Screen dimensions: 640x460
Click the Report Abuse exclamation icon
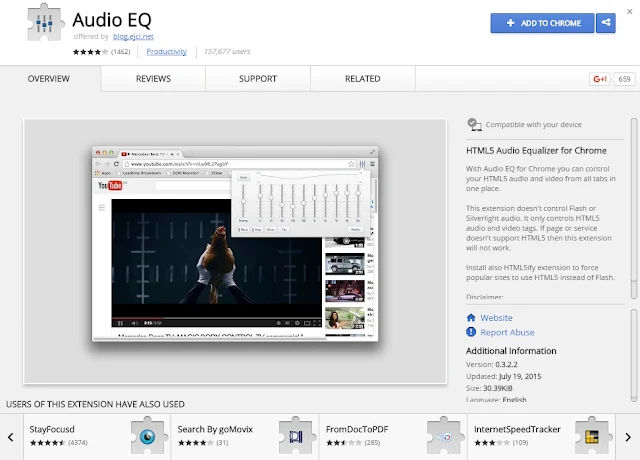(x=471, y=332)
